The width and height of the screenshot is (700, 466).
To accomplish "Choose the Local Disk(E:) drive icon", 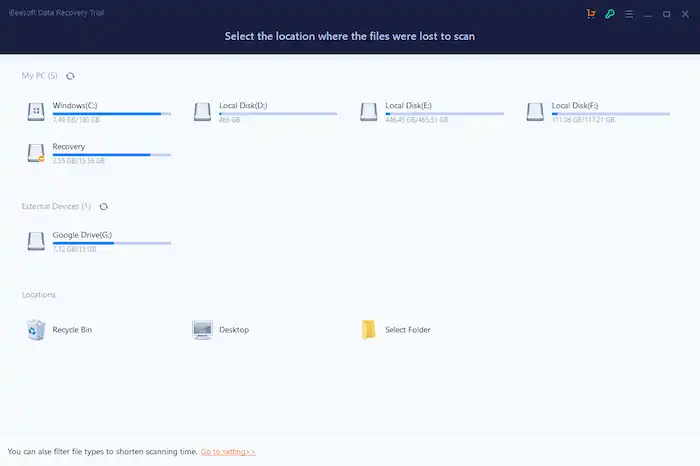I will pyautogui.click(x=369, y=111).
